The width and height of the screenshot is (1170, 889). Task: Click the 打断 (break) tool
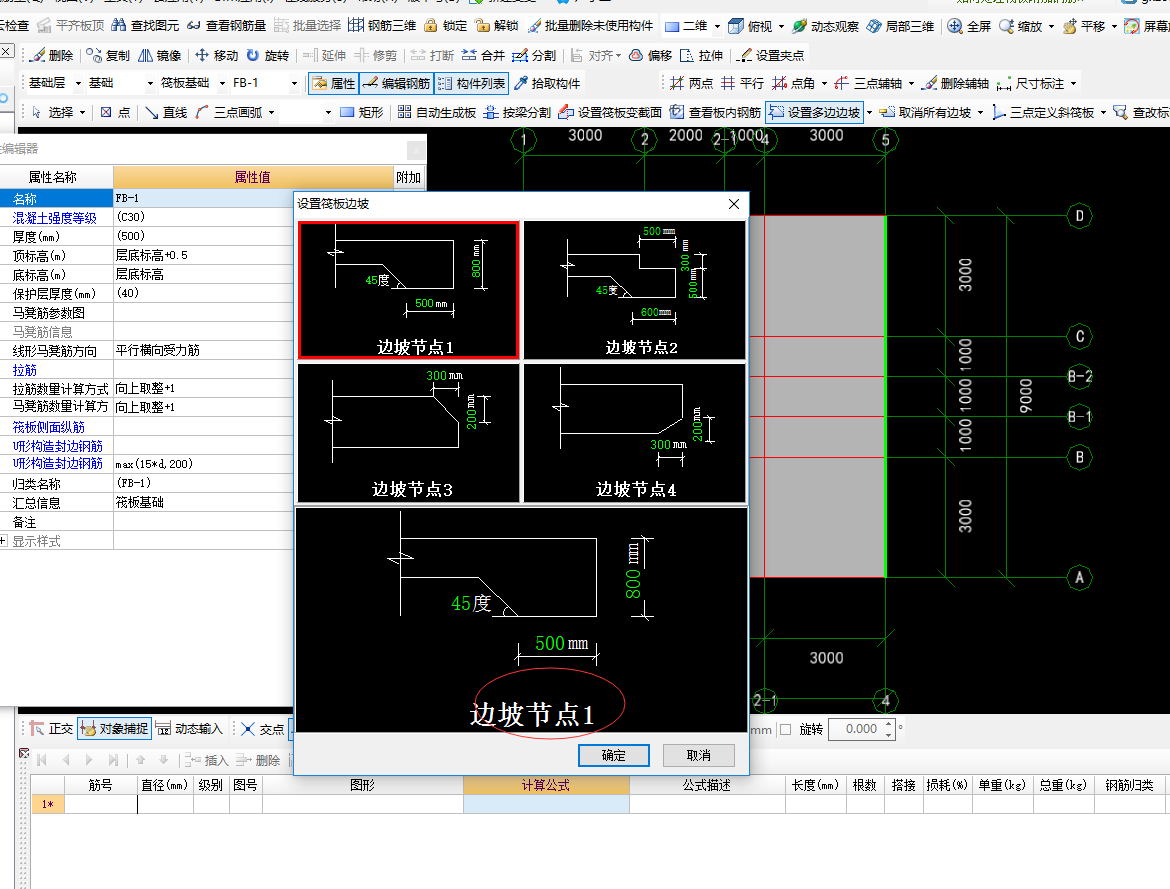[432, 55]
